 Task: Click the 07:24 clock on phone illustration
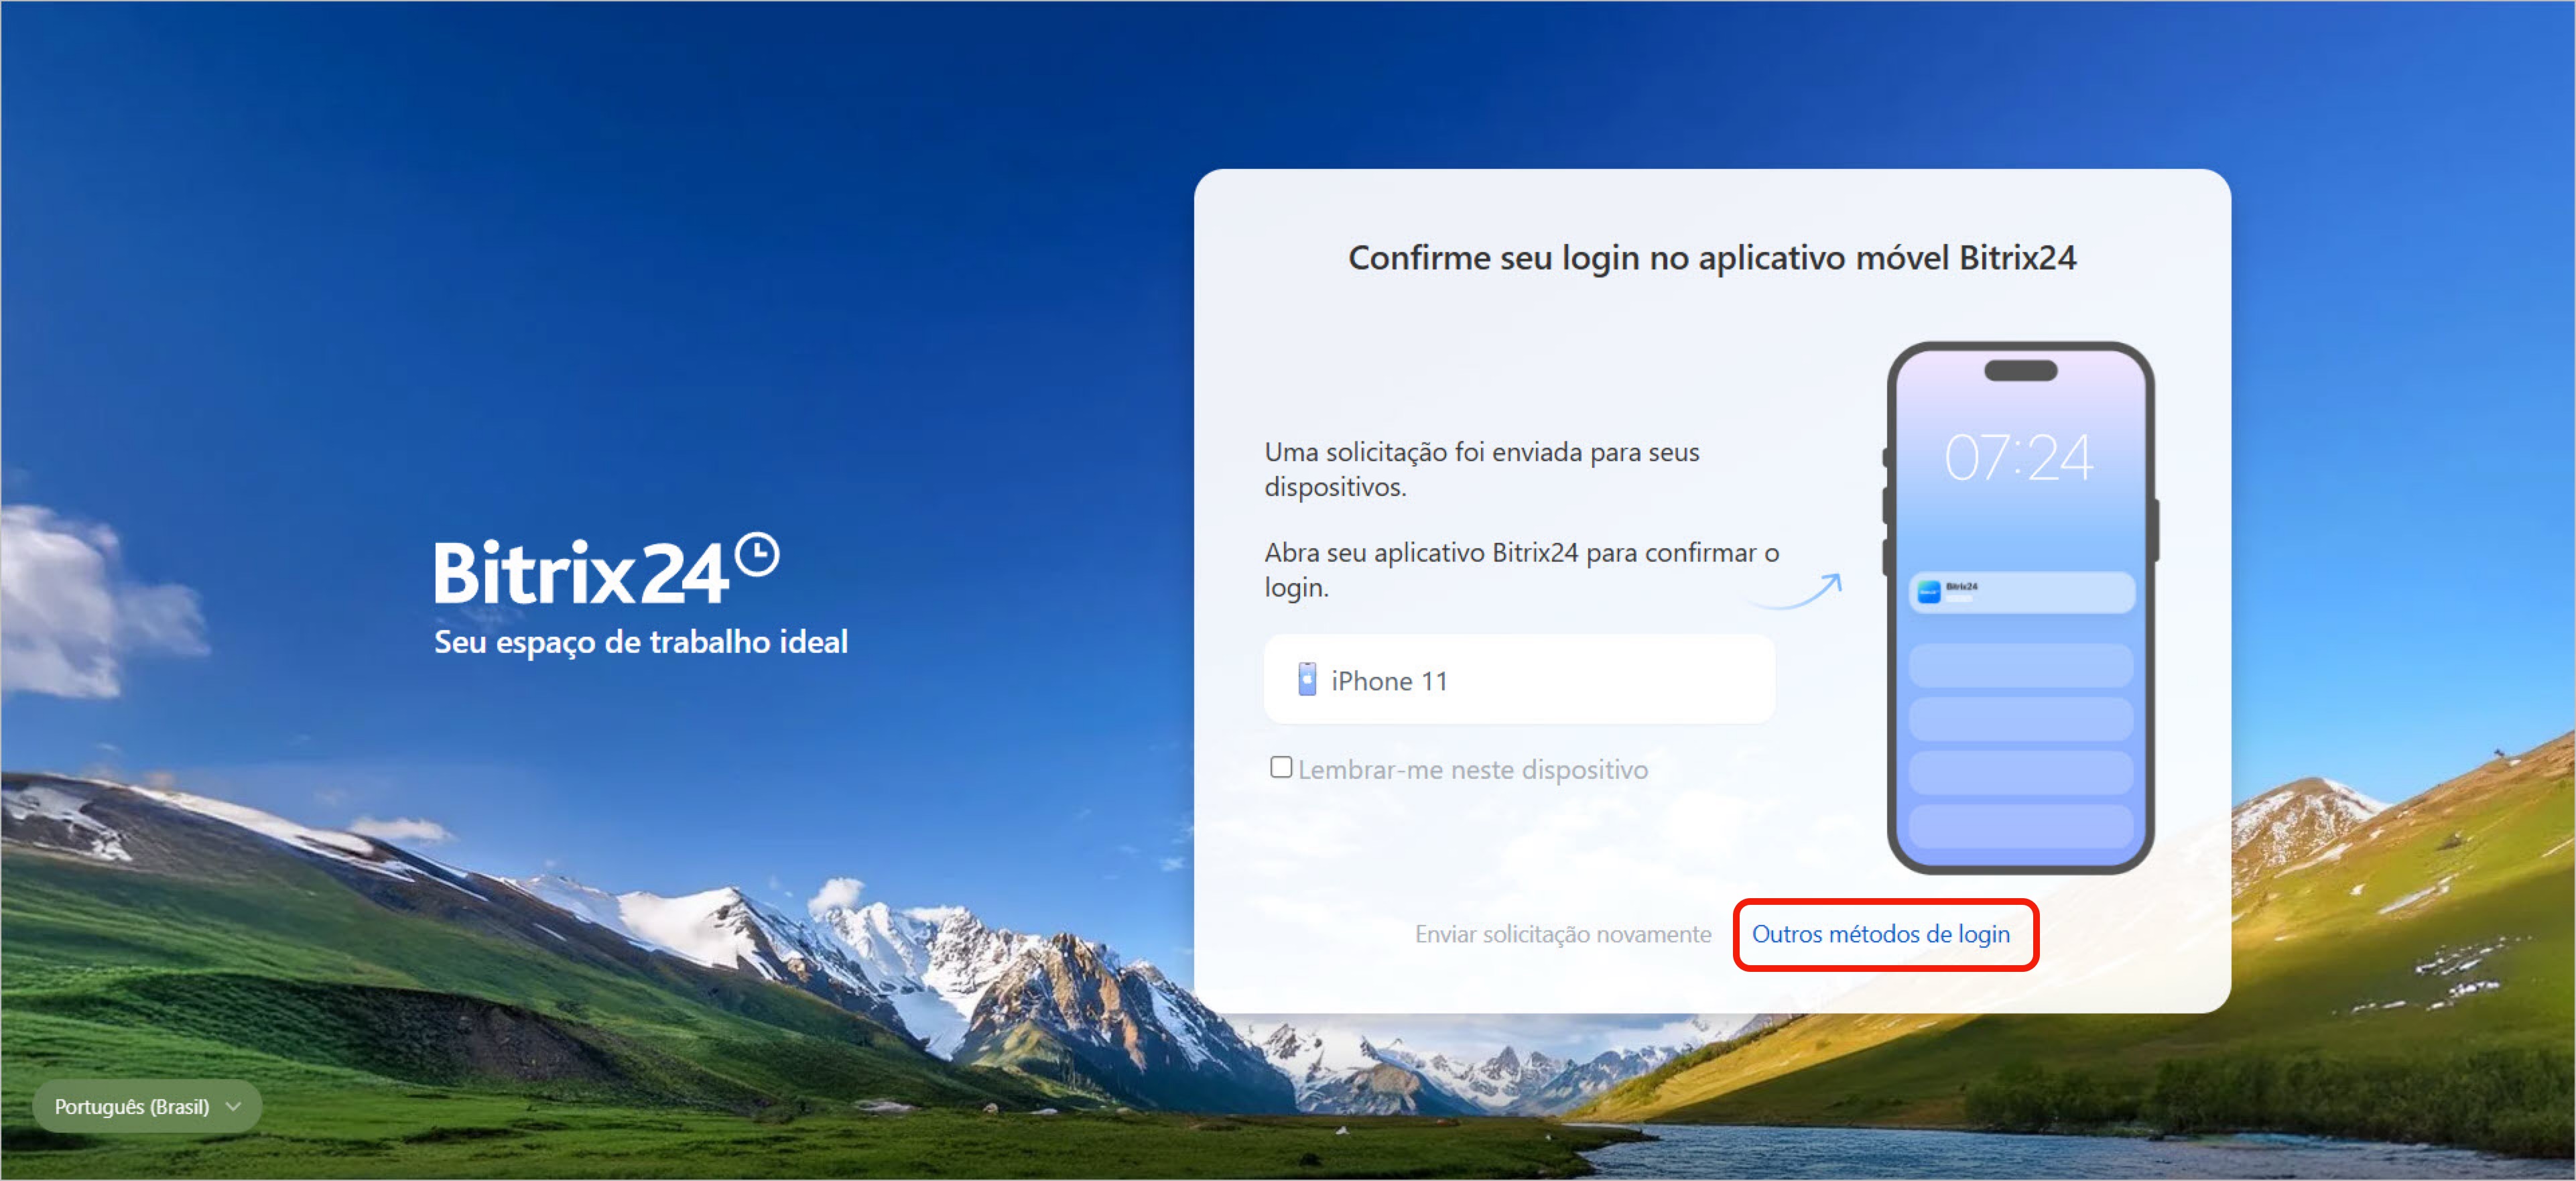coord(2018,458)
